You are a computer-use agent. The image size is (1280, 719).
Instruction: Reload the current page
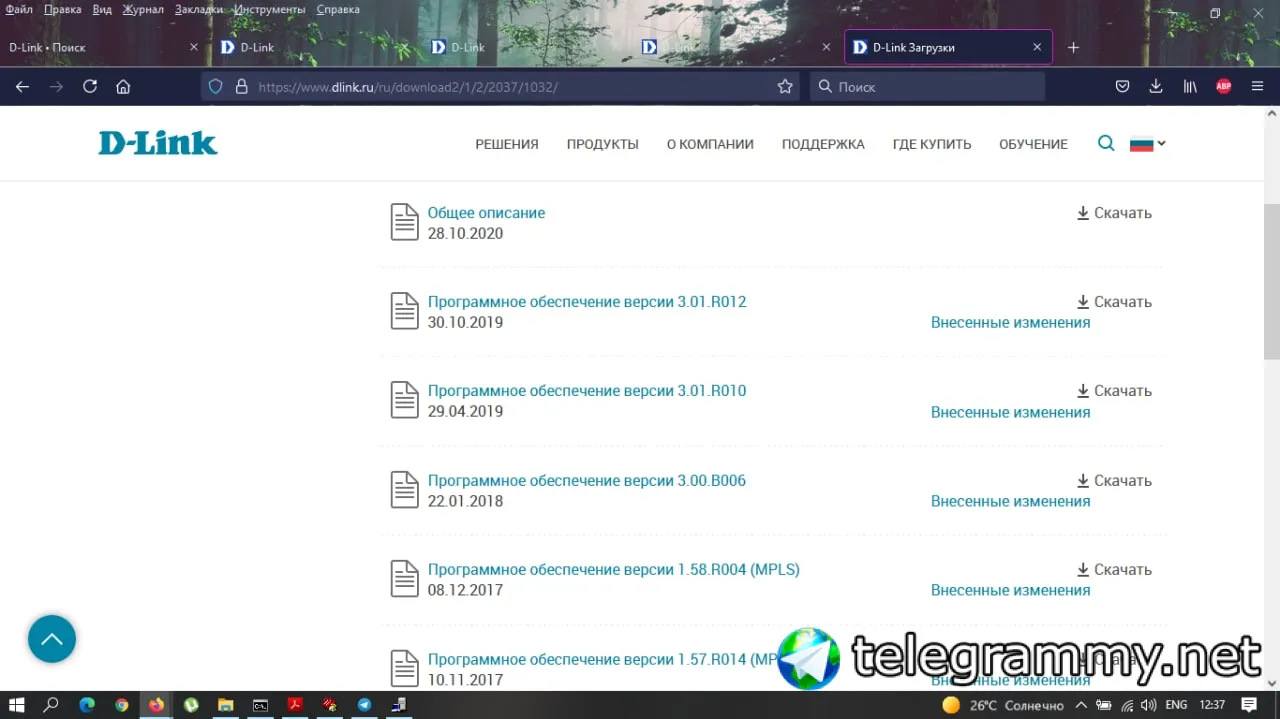pos(89,87)
